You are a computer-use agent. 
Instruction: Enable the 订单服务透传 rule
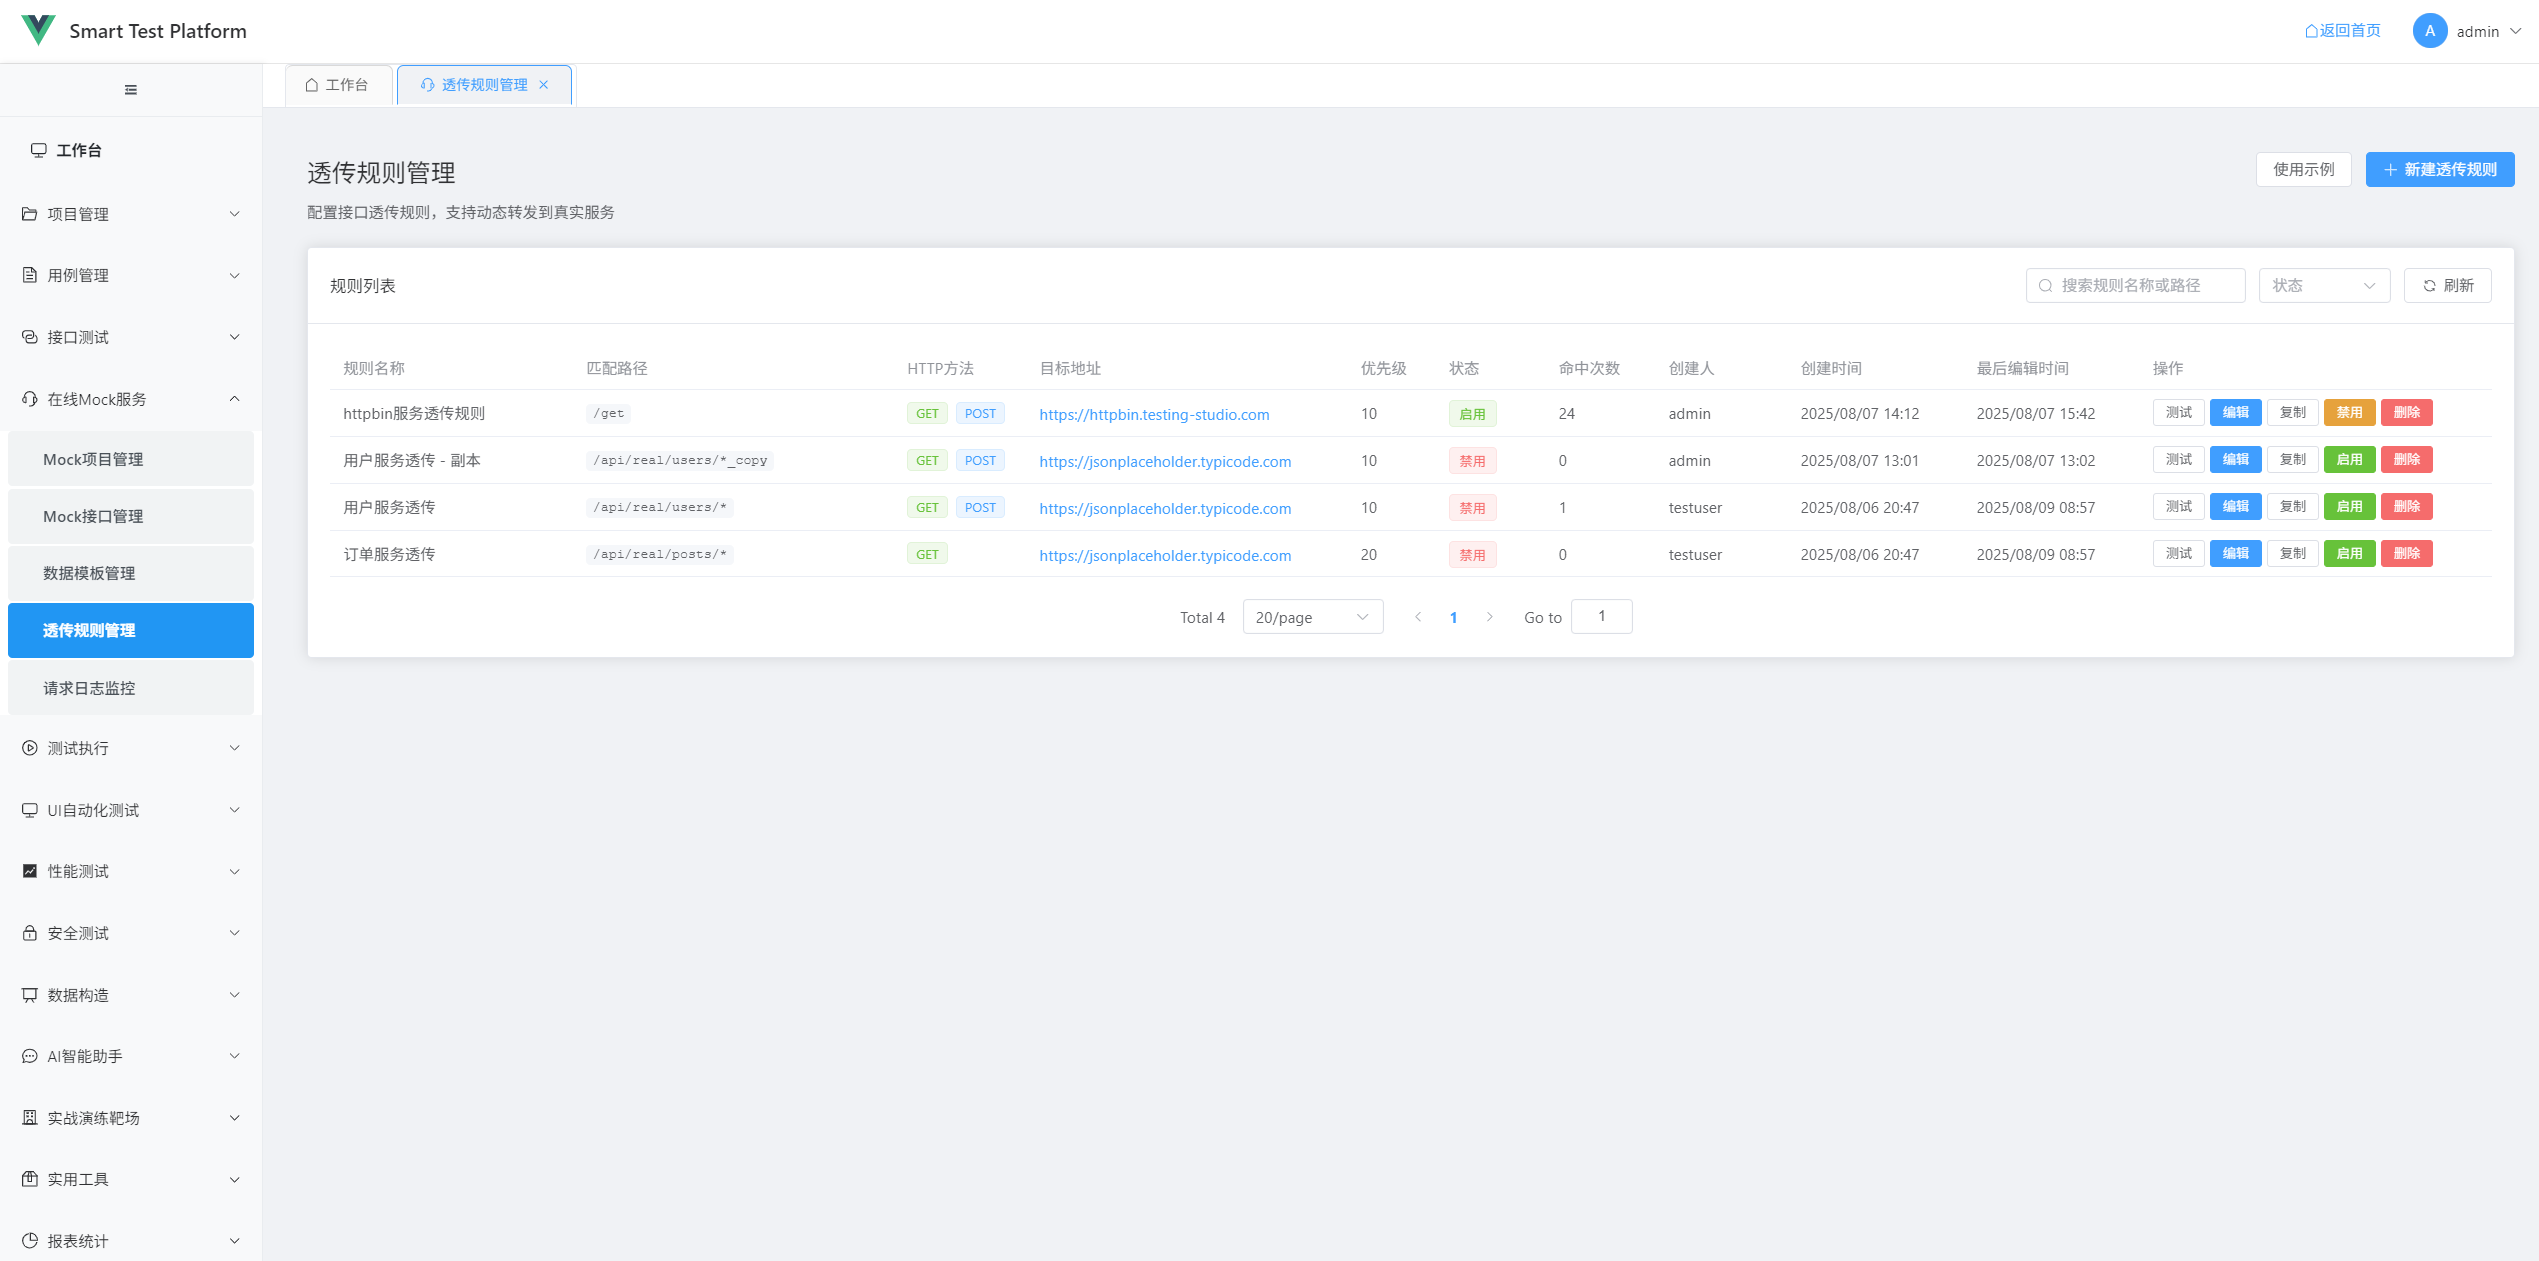click(2349, 554)
